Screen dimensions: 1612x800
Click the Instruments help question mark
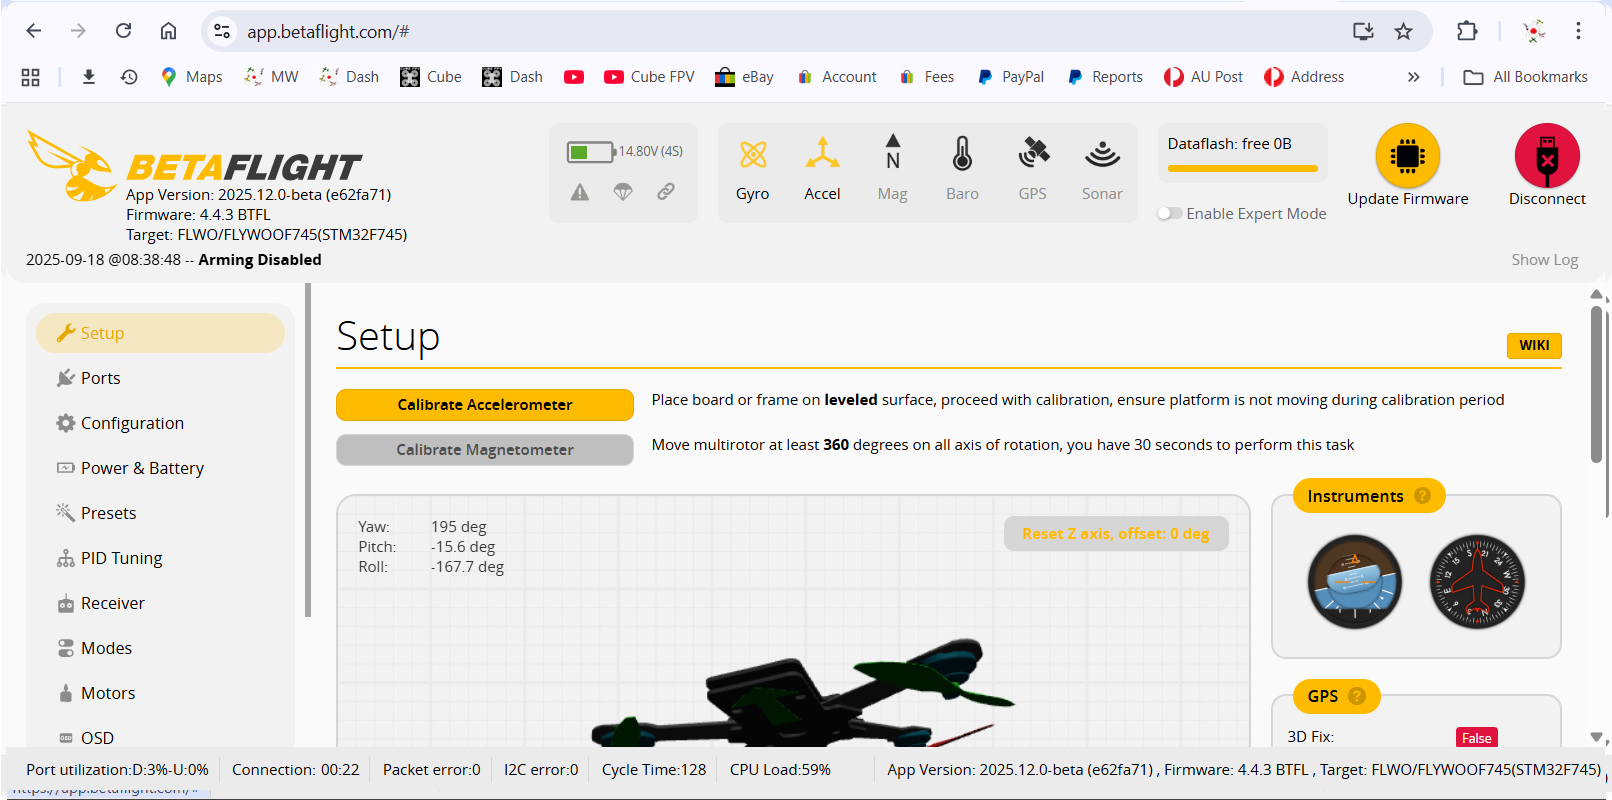click(x=1422, y=496)
